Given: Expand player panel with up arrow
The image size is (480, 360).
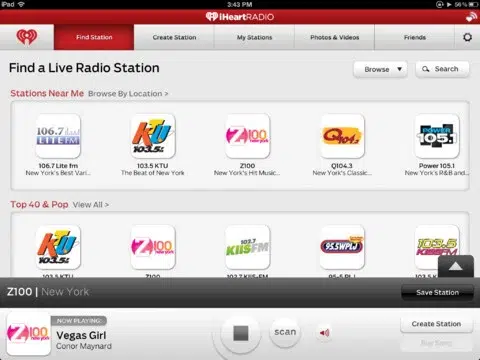Looking at the screenshot, I should (x=456, y=266).
